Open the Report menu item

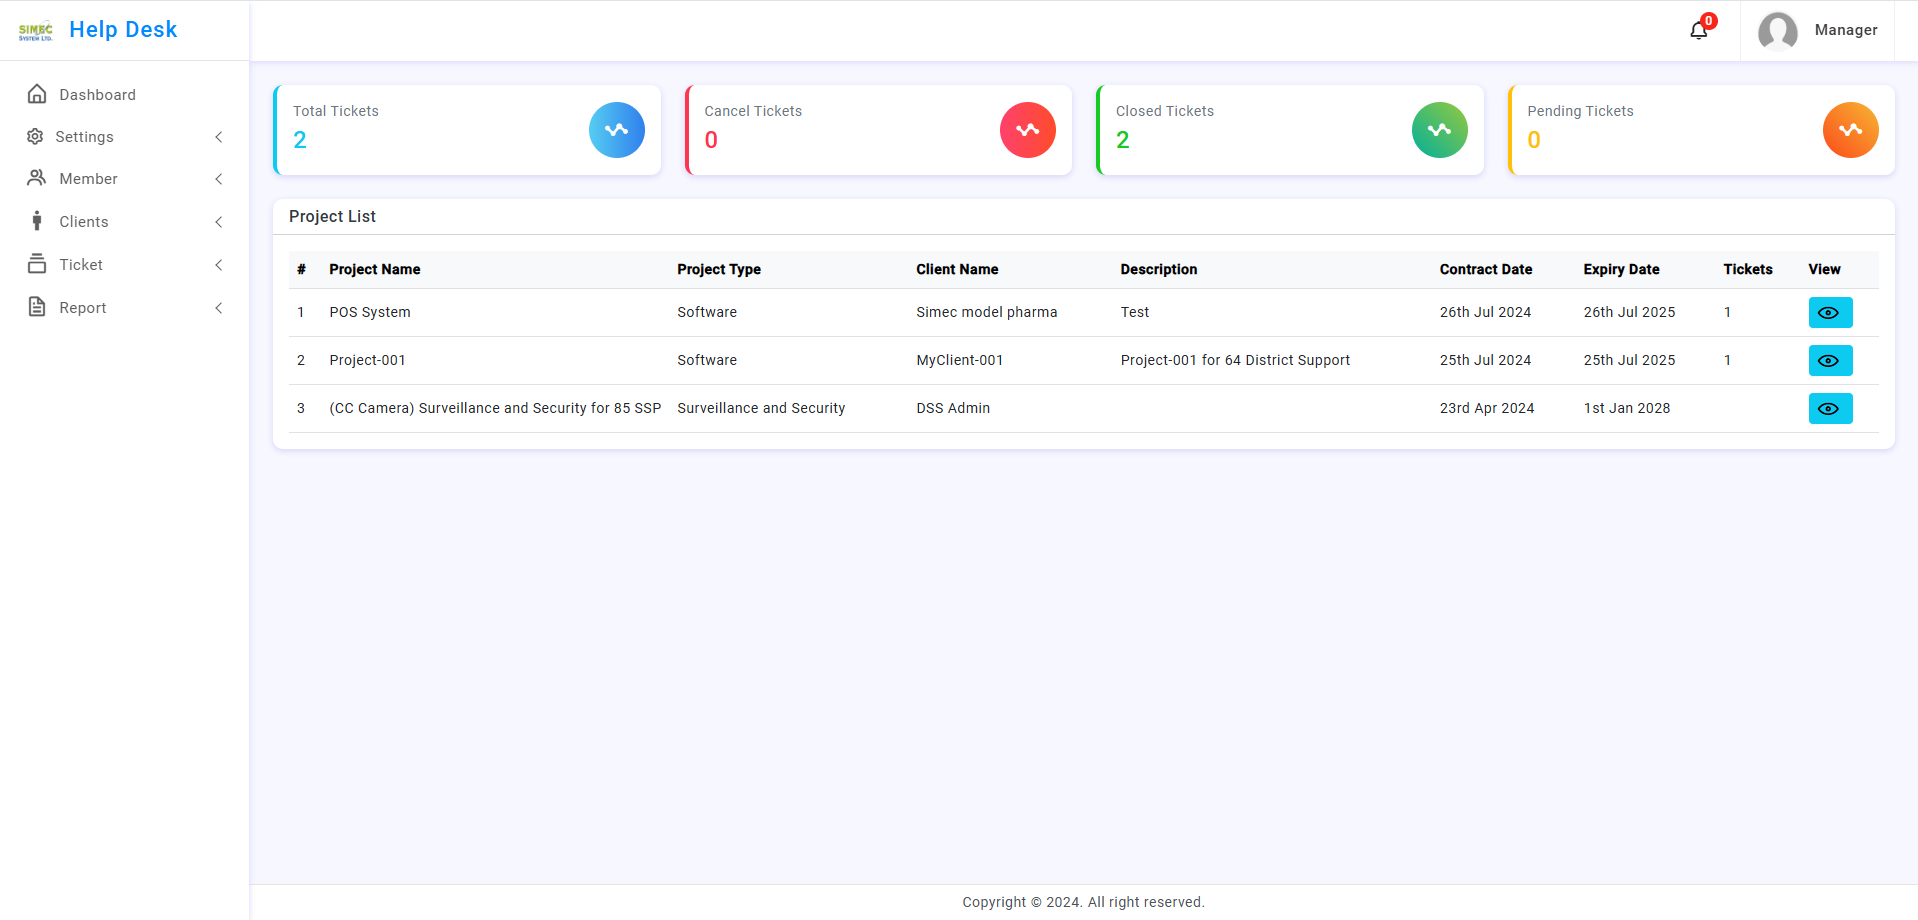pos(82,308)
